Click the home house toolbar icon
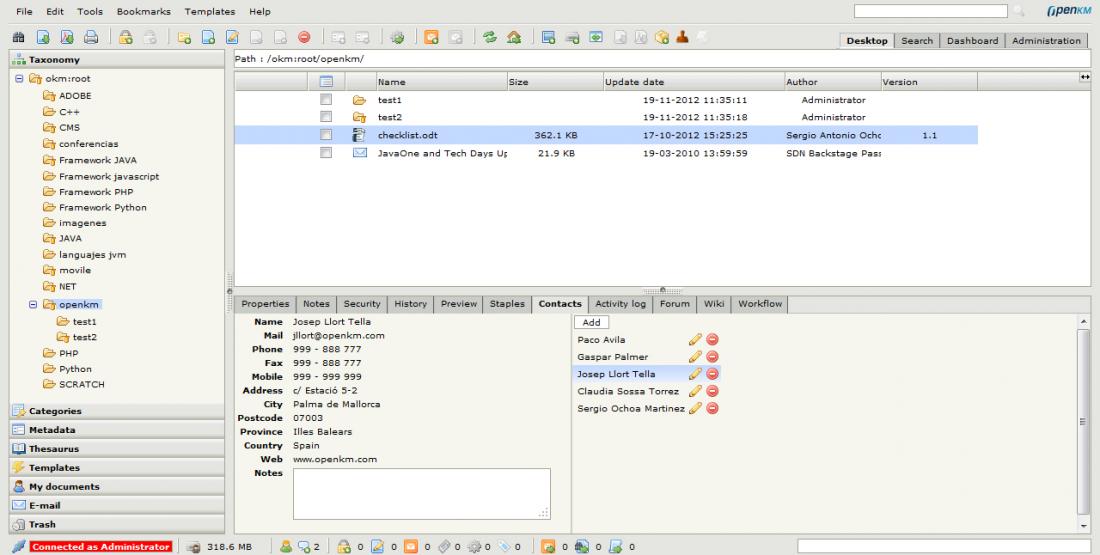This screenshot has width=1100, height=555. click(x=514, y=37)
